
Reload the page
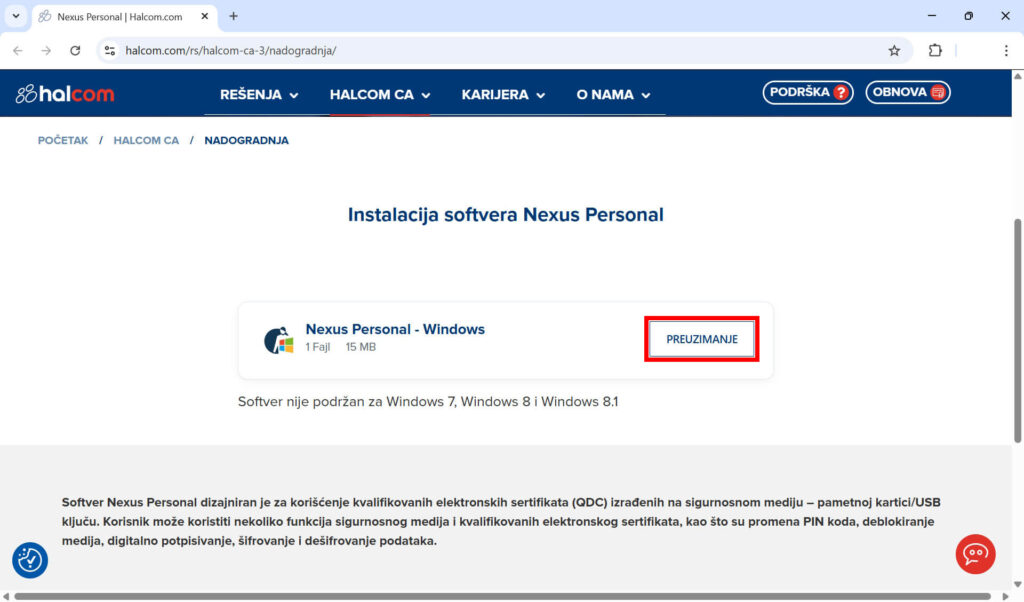click(75, 50)
